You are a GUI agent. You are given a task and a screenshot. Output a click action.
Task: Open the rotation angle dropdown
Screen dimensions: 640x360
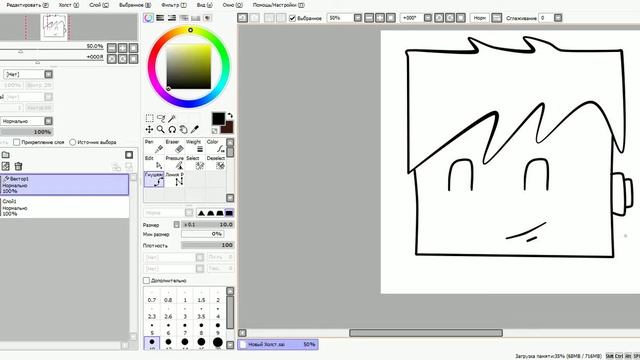tap(428, 18)
